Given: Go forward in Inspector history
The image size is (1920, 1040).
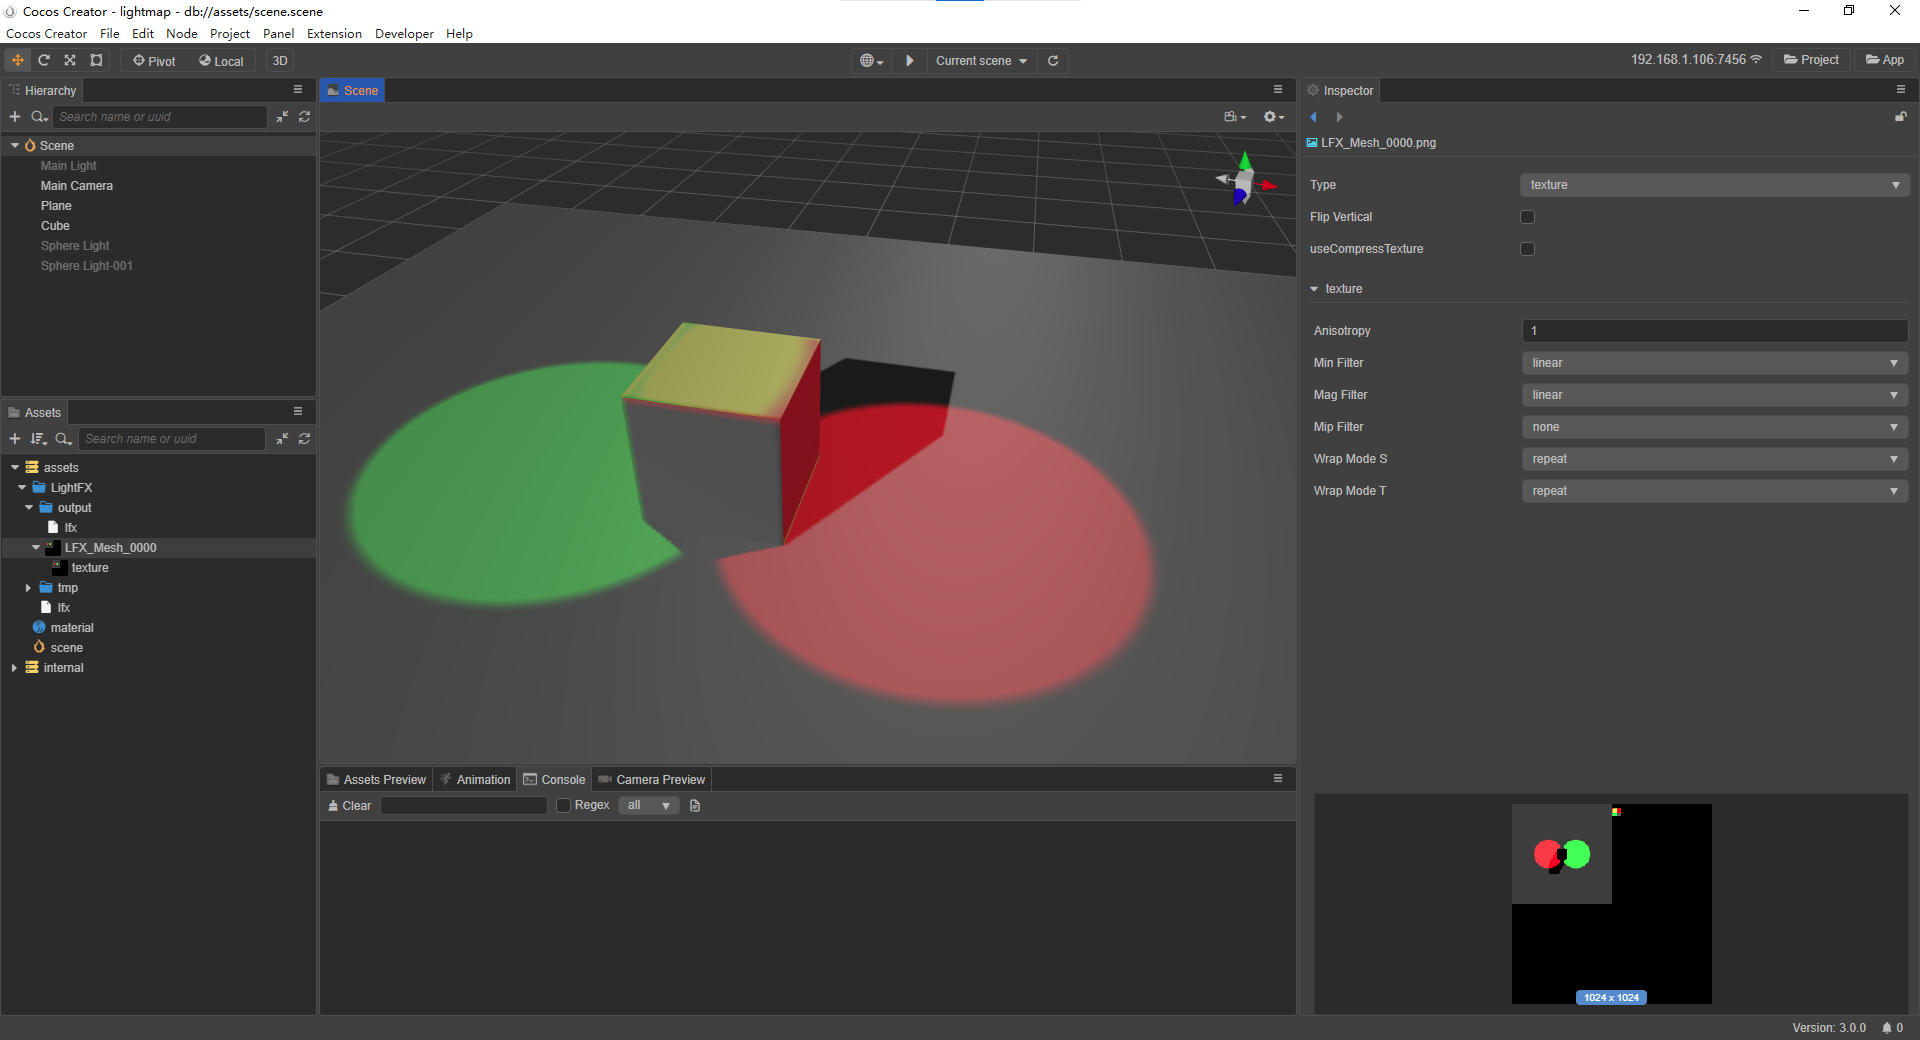Looking at the screenshot, I should (1339, 117).
